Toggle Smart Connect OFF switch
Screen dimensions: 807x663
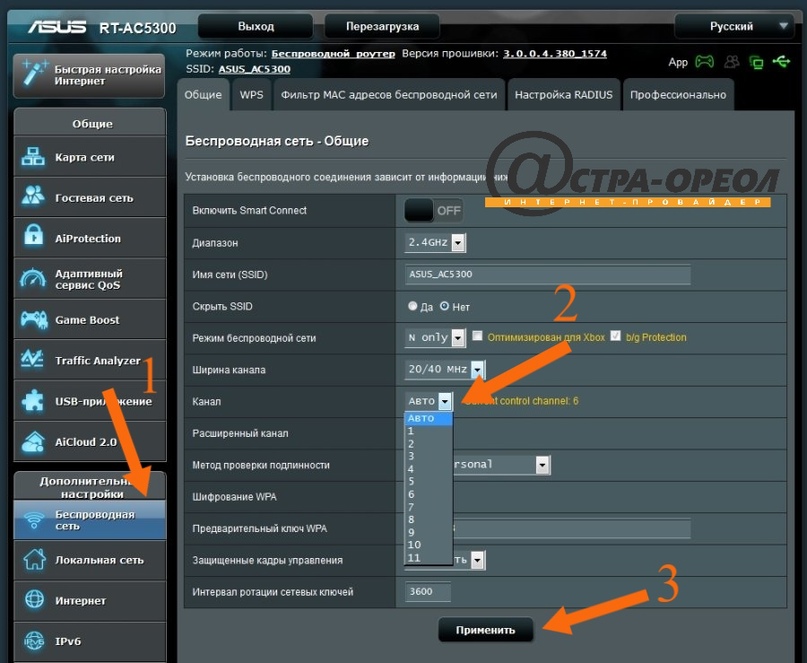pos(433,211)
